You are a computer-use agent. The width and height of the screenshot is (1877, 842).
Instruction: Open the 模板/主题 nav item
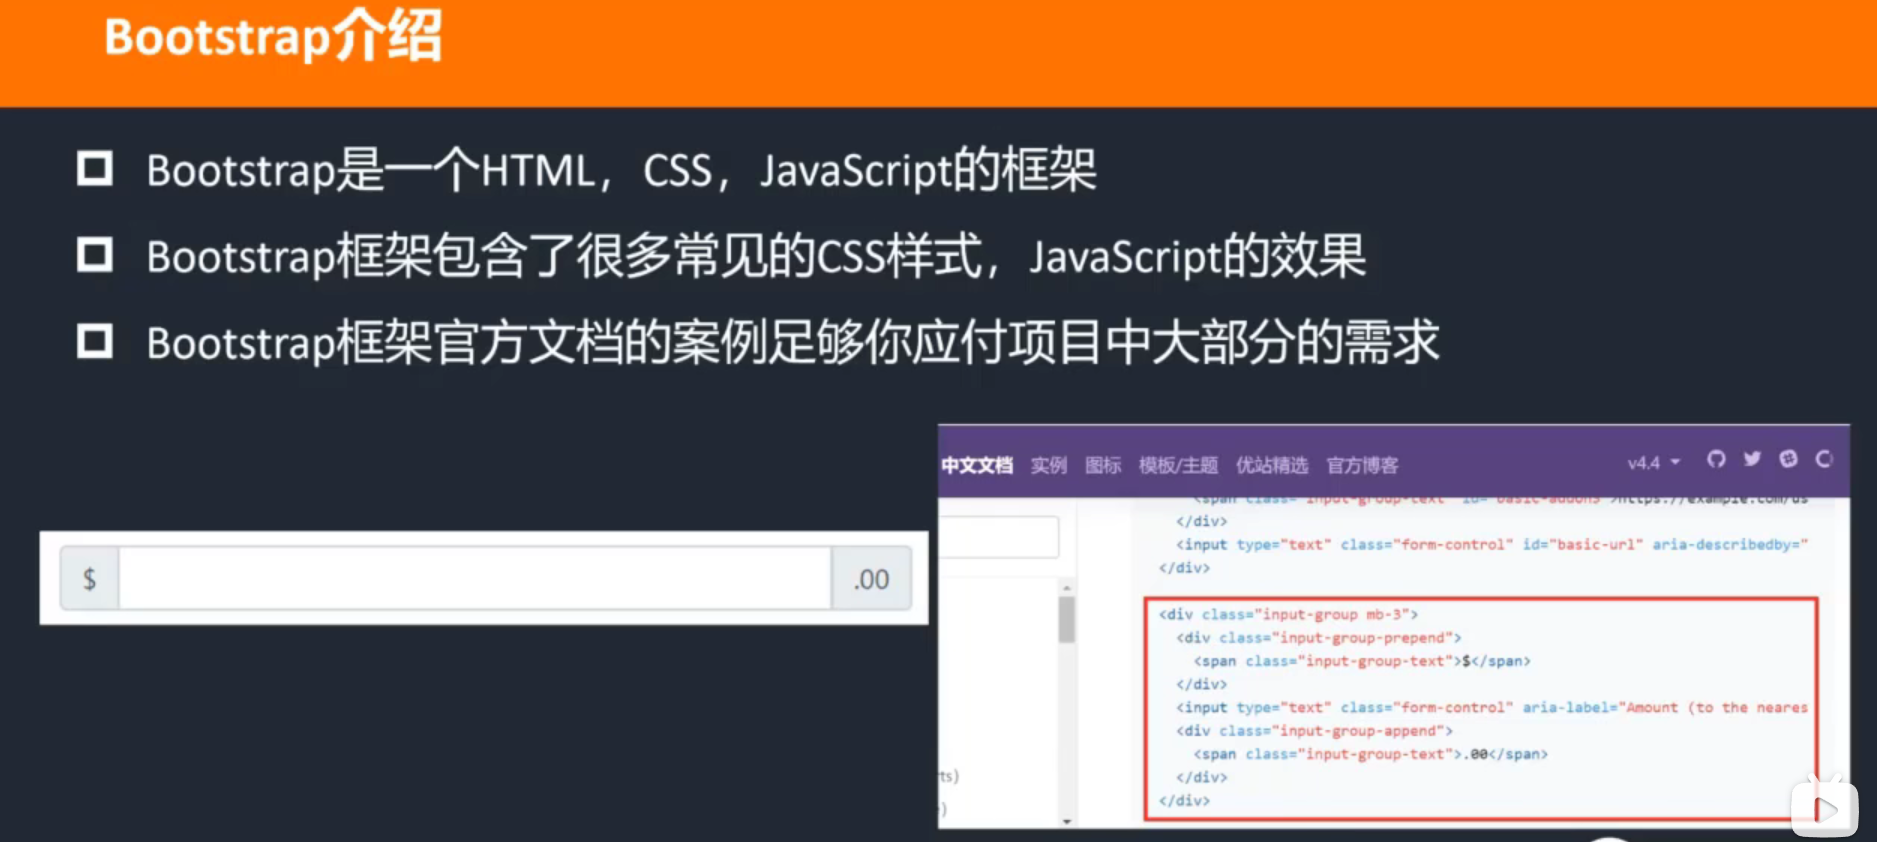1178,465
